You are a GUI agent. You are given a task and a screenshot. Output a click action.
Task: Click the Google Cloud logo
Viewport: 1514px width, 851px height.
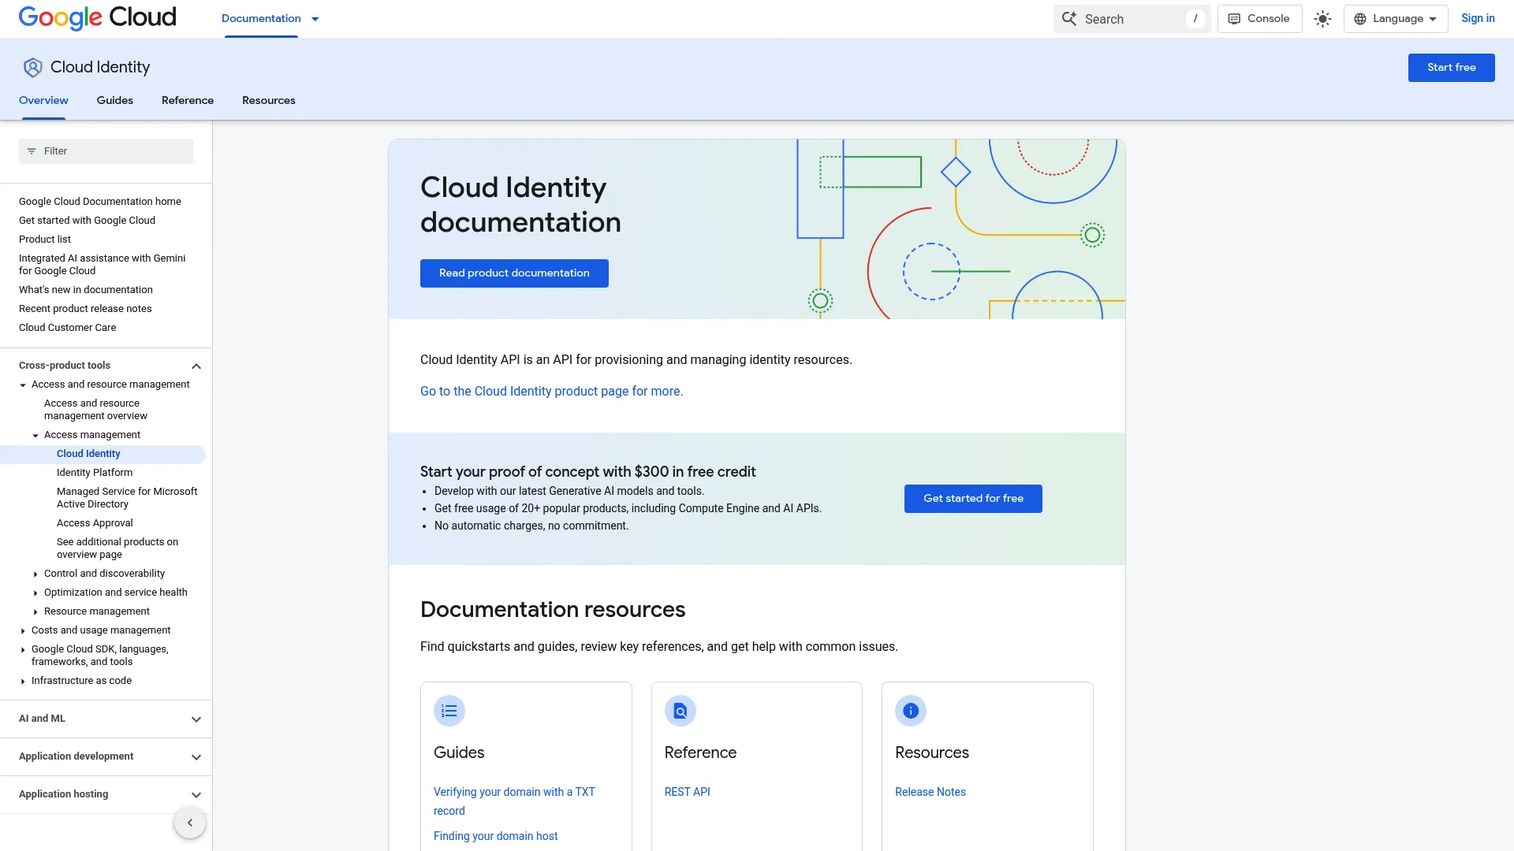(97, 18)
